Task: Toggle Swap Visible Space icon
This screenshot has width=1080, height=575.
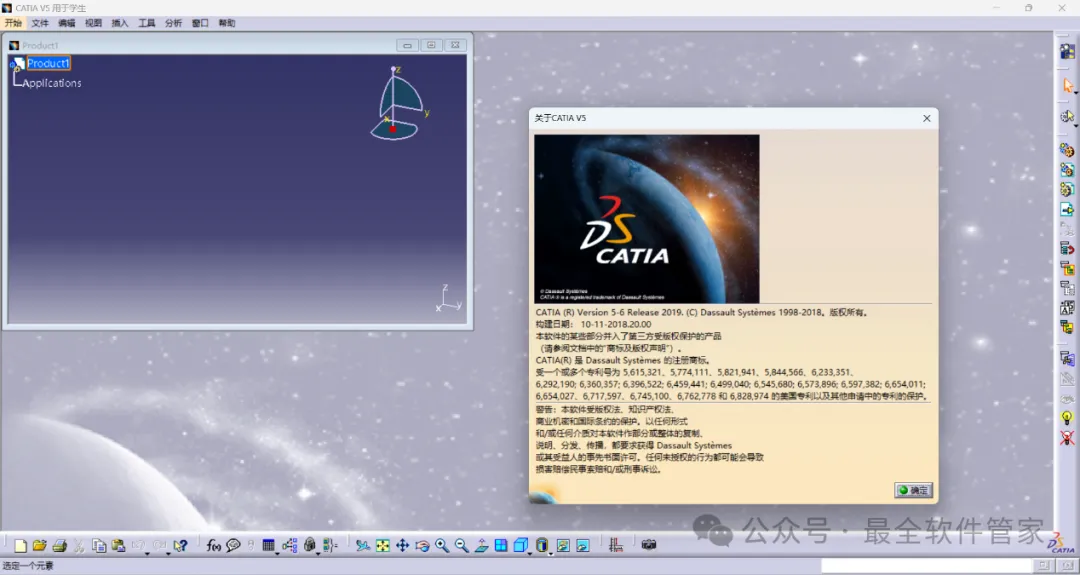Action: (x=583, y=545)
